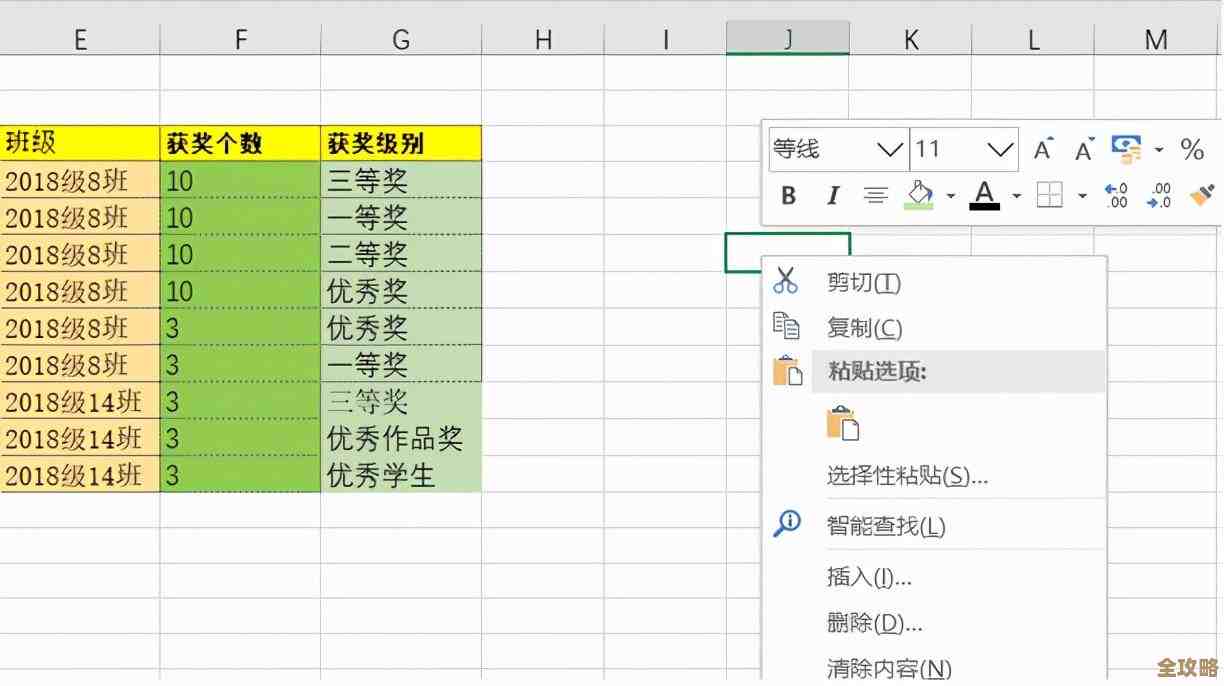Screen dimensions: 1224x686
Task: Open the borders dropdown arrow
Action: (1081, 195)
